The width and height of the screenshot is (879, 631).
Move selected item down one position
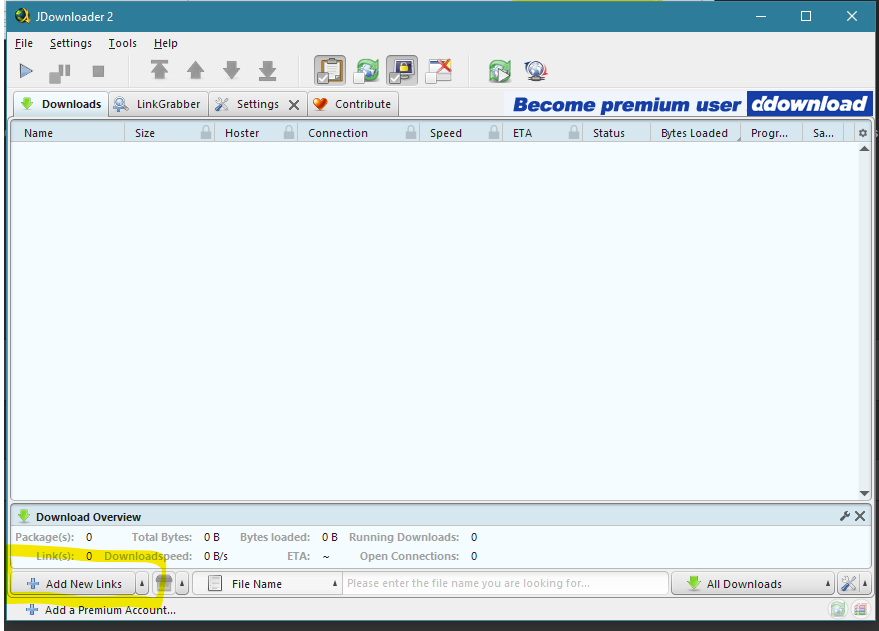[x=231, y=71]
